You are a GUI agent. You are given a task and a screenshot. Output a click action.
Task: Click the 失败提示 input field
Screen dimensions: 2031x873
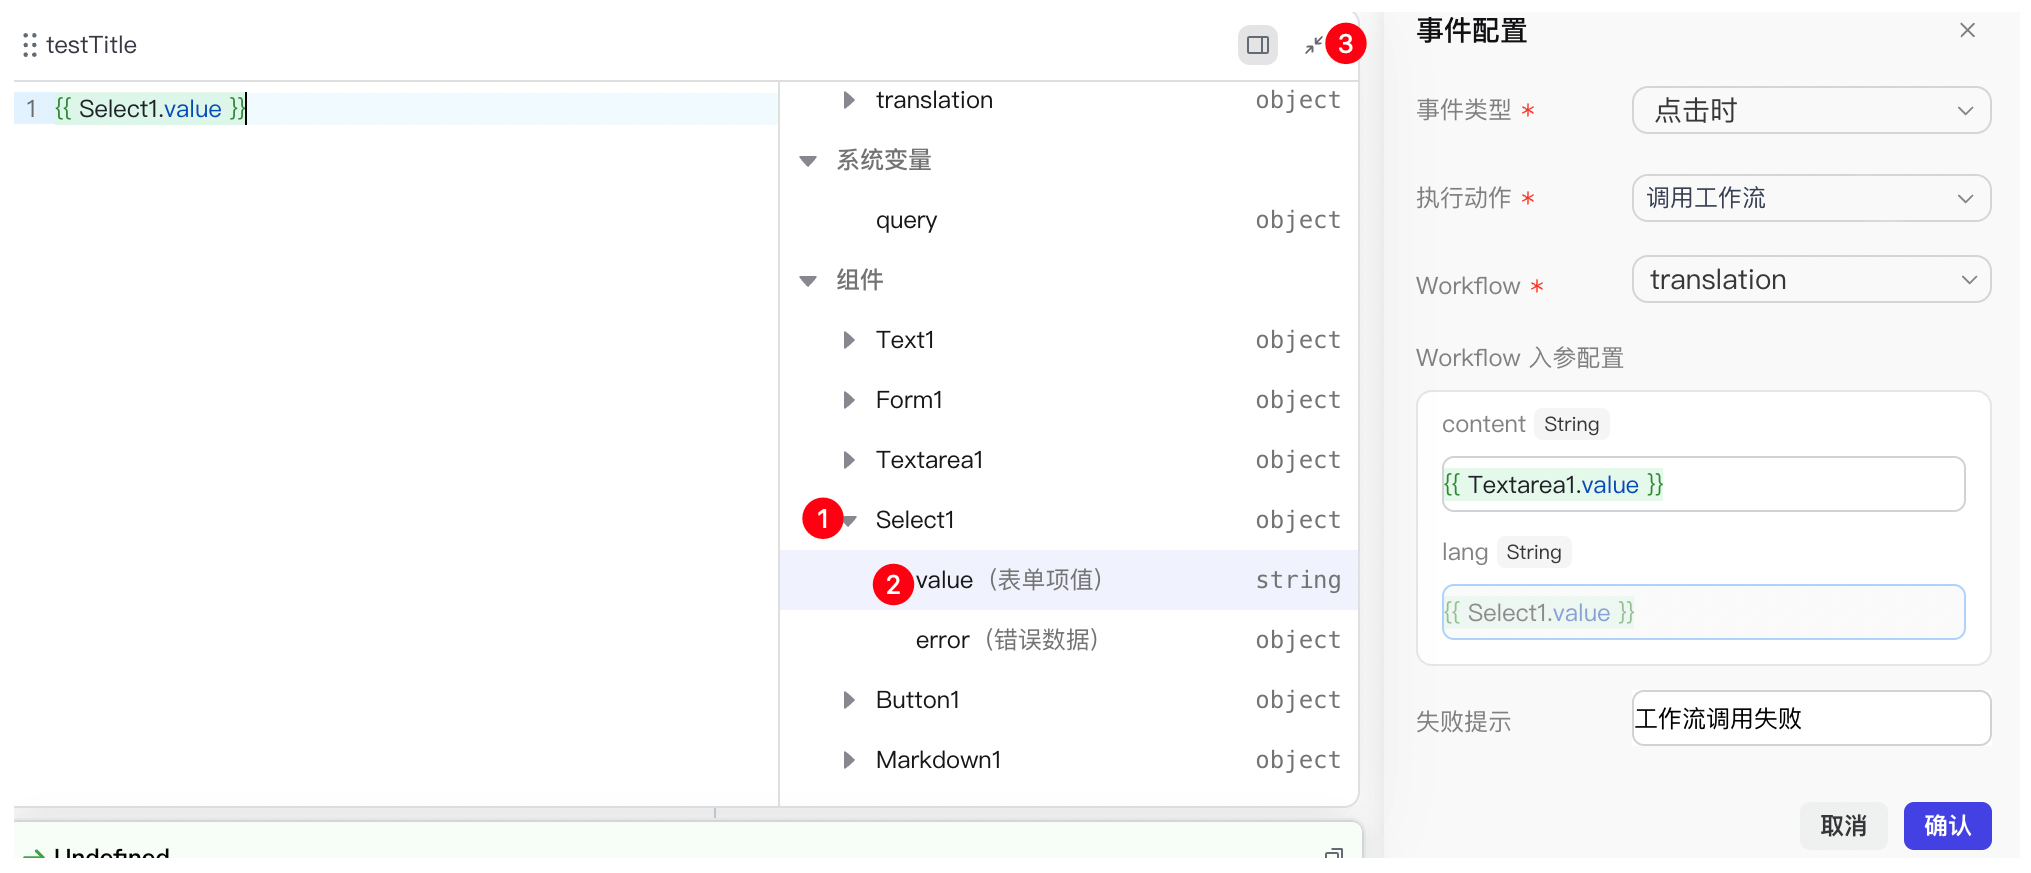click(1811, 718)
